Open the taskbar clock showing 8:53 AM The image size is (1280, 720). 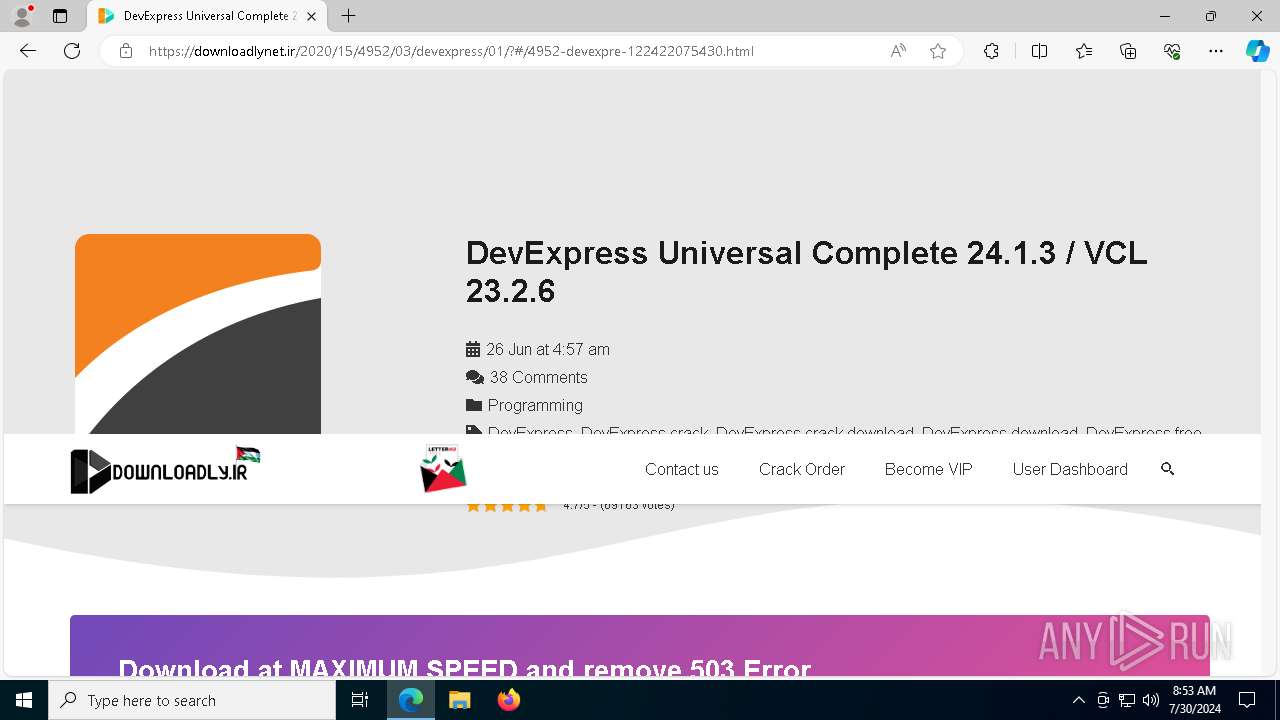tap(1194, 700)
